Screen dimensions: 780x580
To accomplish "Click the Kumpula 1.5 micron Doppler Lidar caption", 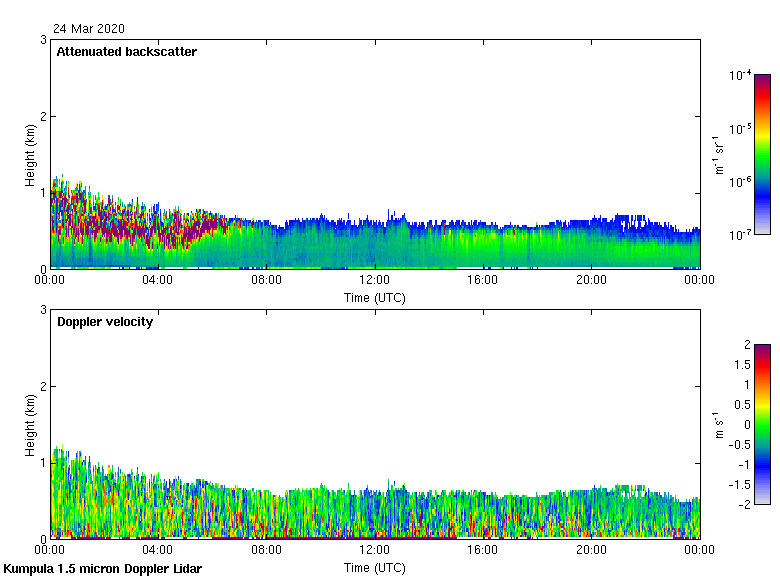I will 102,569.
